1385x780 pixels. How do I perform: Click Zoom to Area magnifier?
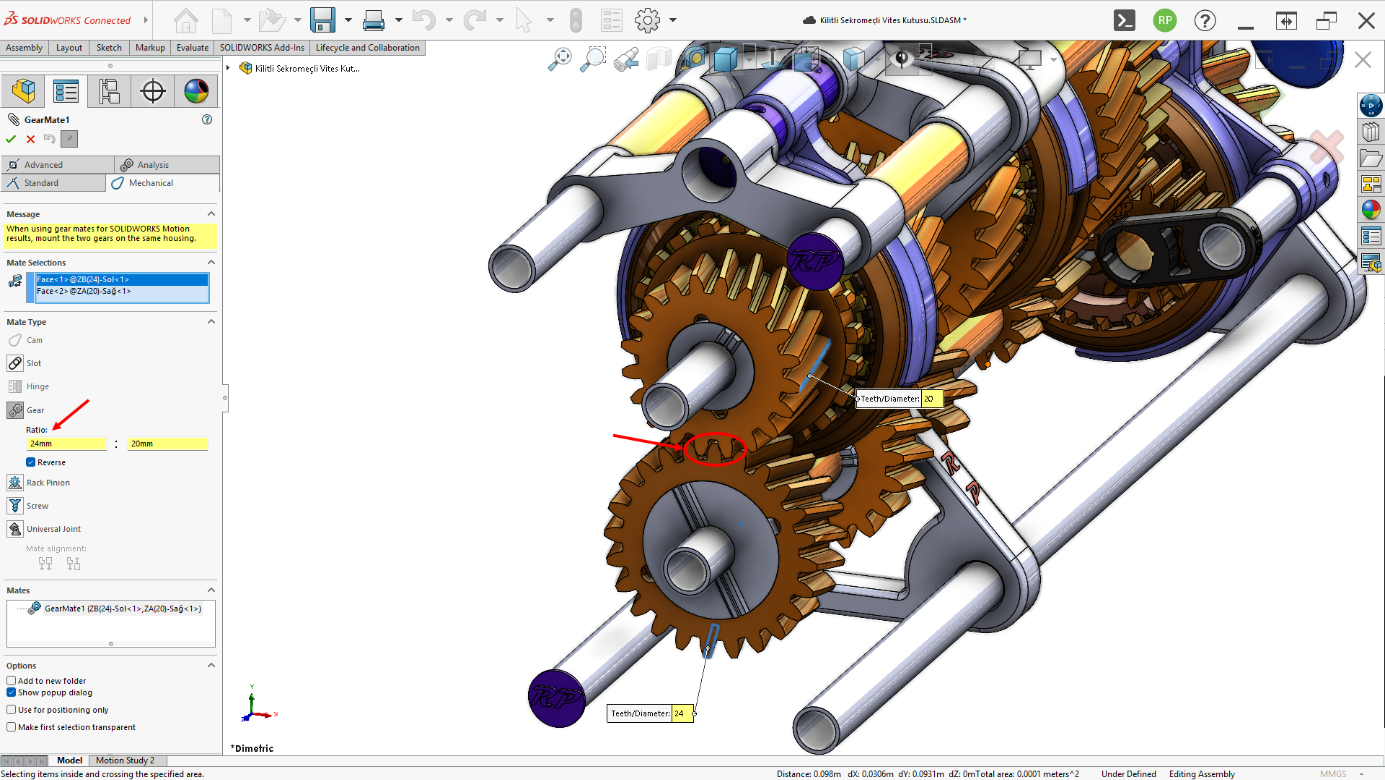tap(593, 60)
